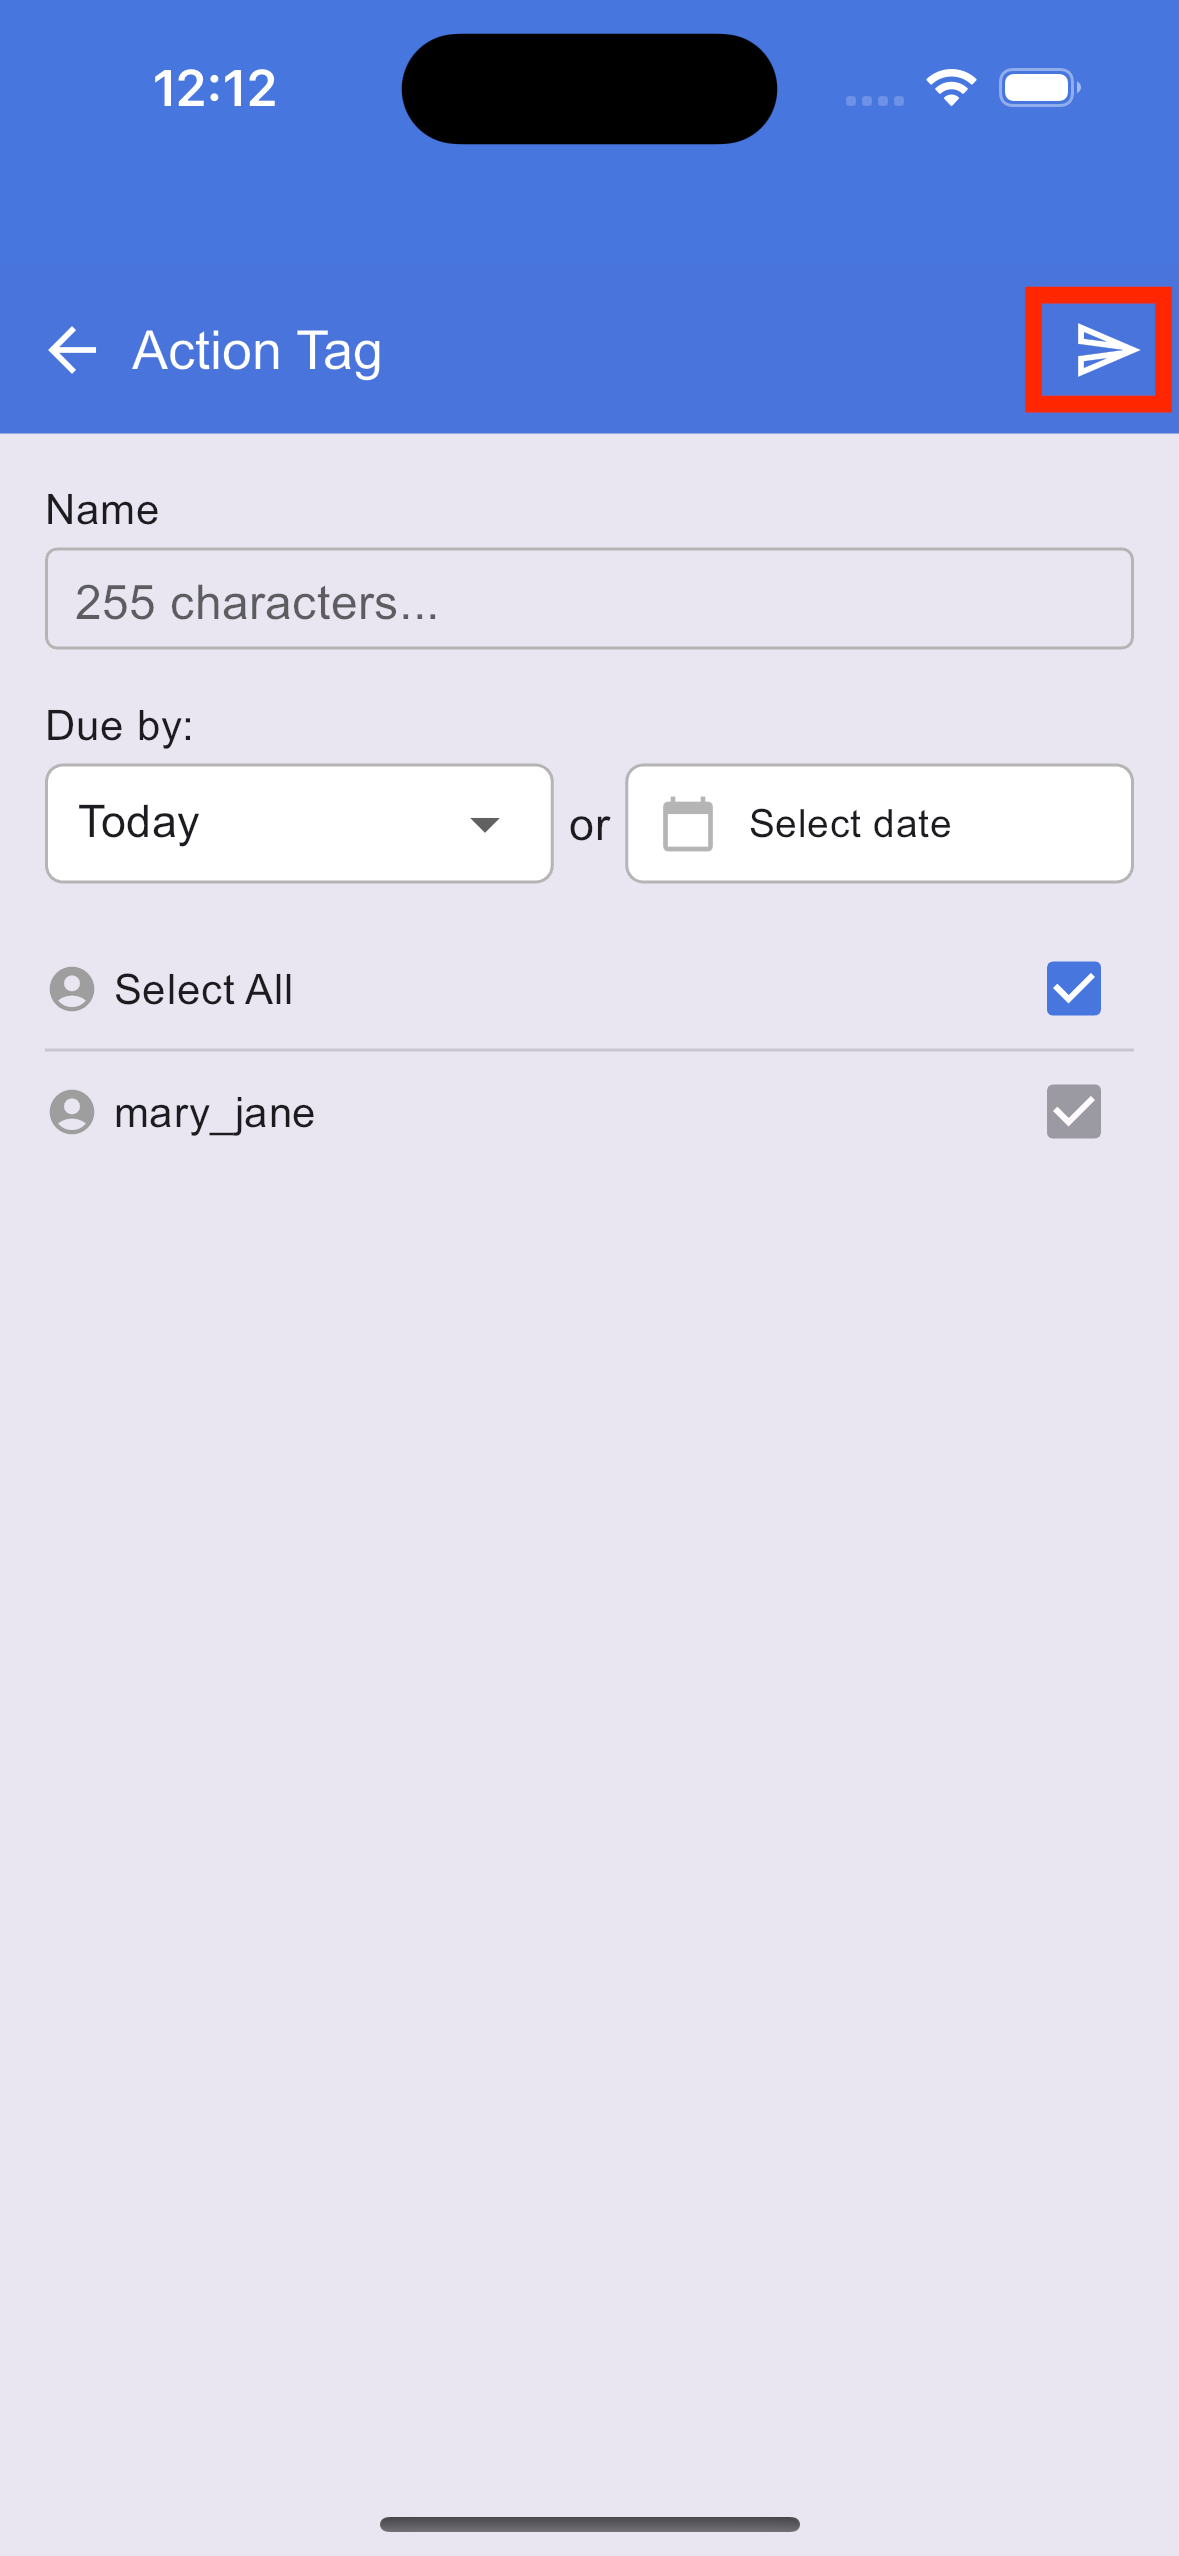Click the dropdown arrow next to Today
1179x2556 pixels.
point(485,825)
